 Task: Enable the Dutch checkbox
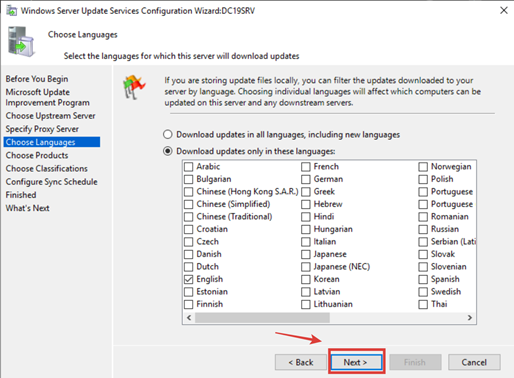tap(189, 267)
